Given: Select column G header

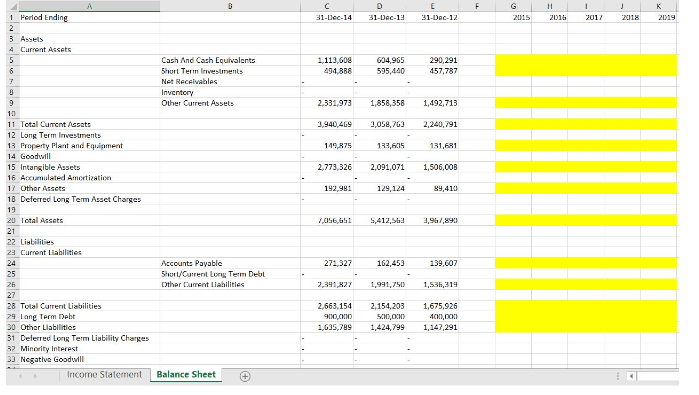Looking at the screenshot, I should [513, 6].
